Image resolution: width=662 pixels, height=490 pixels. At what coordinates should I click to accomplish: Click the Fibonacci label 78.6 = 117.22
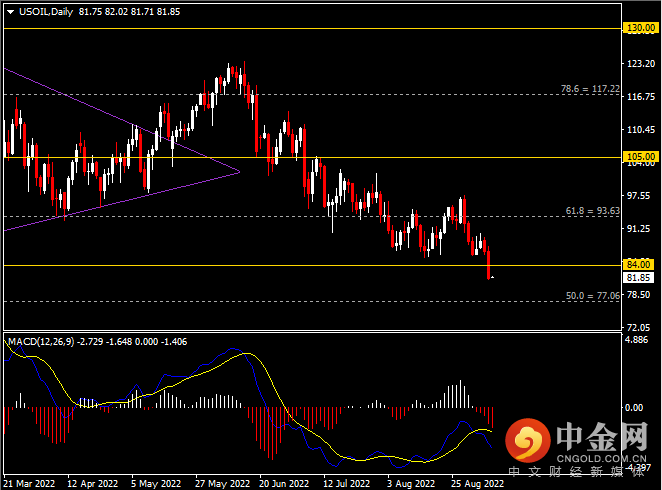pos(590,89)
